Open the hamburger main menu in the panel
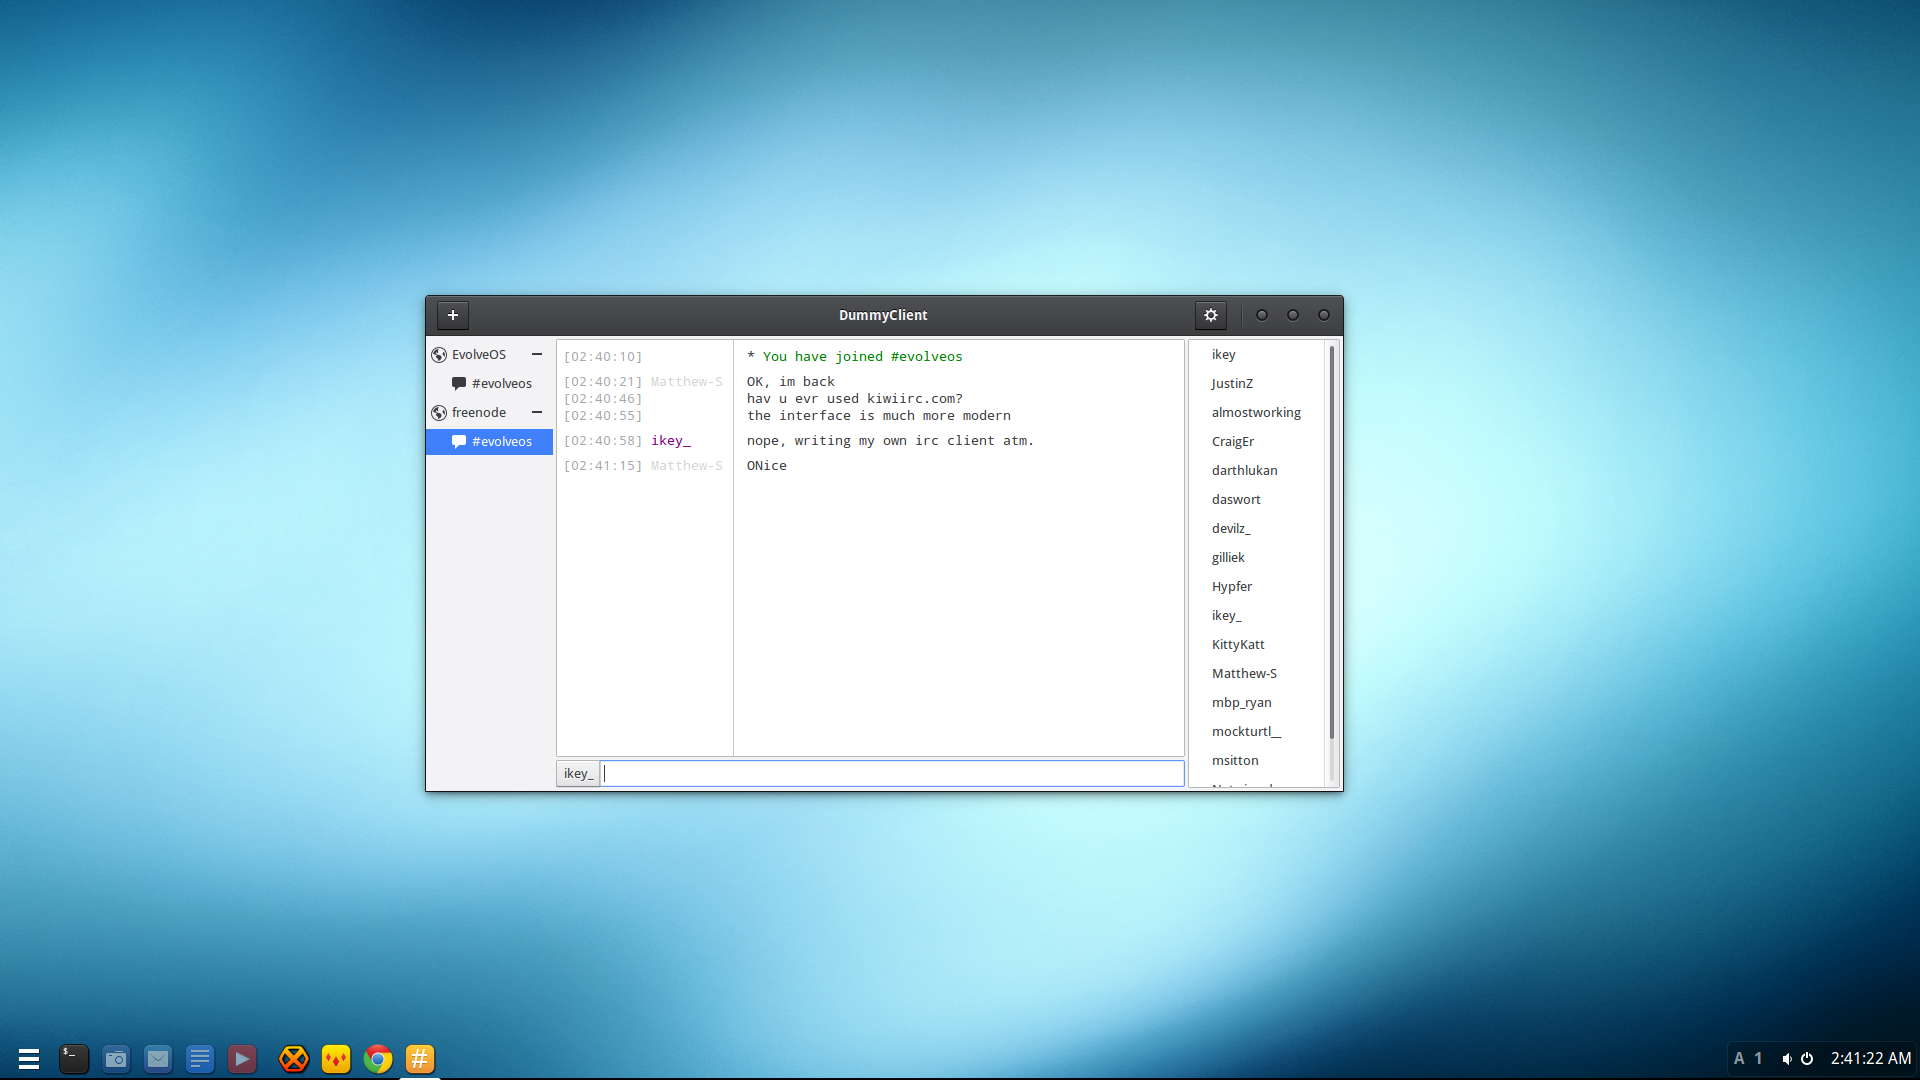Image resolution: width=1920 pixels, height=1080 pixels. click(x=29, y=1059)
